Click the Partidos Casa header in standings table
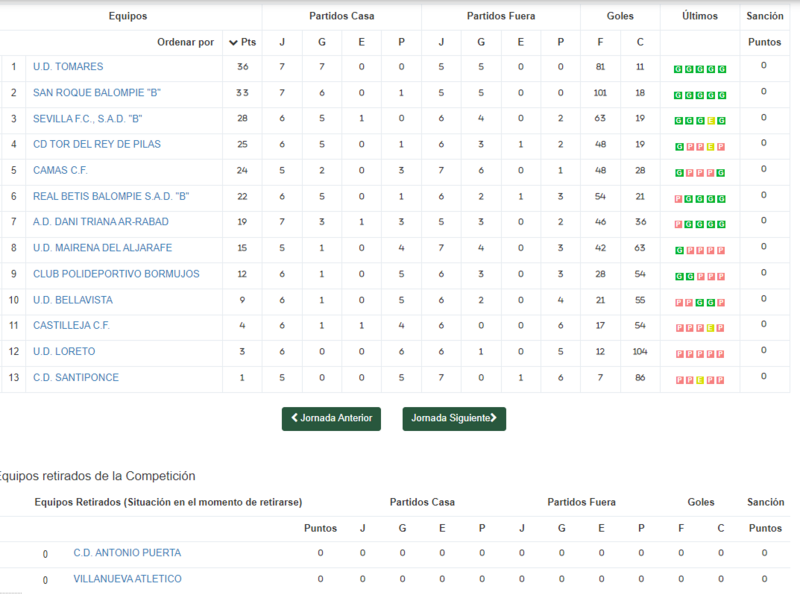This screenshot has height=595, width=800. [x=342, y=16]
